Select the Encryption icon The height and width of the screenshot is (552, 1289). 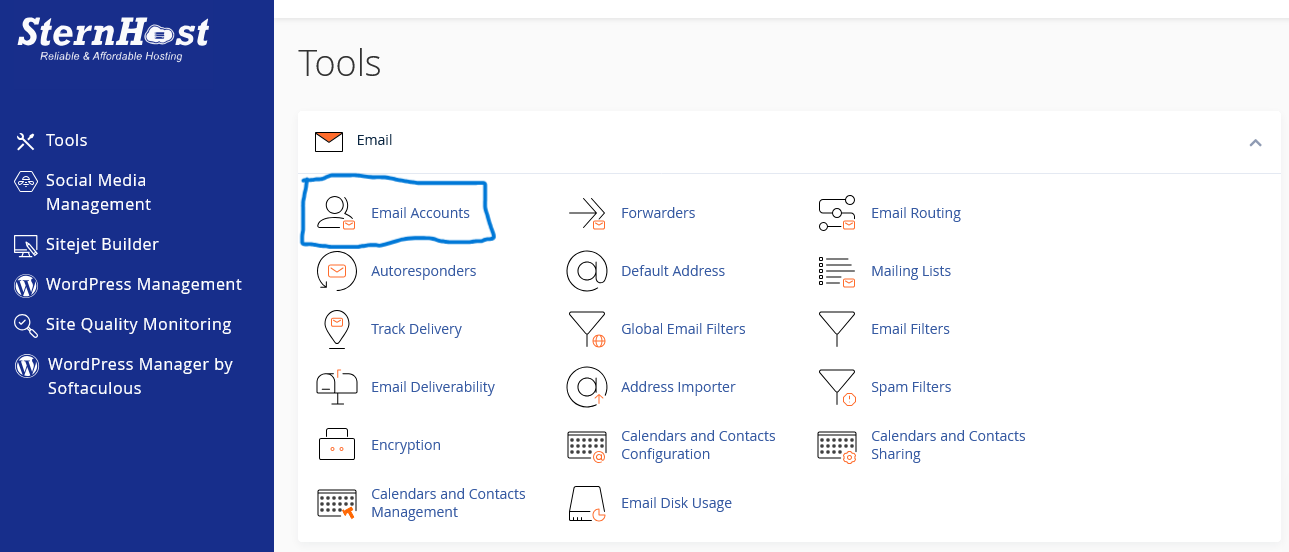click(x=336, y=445)
